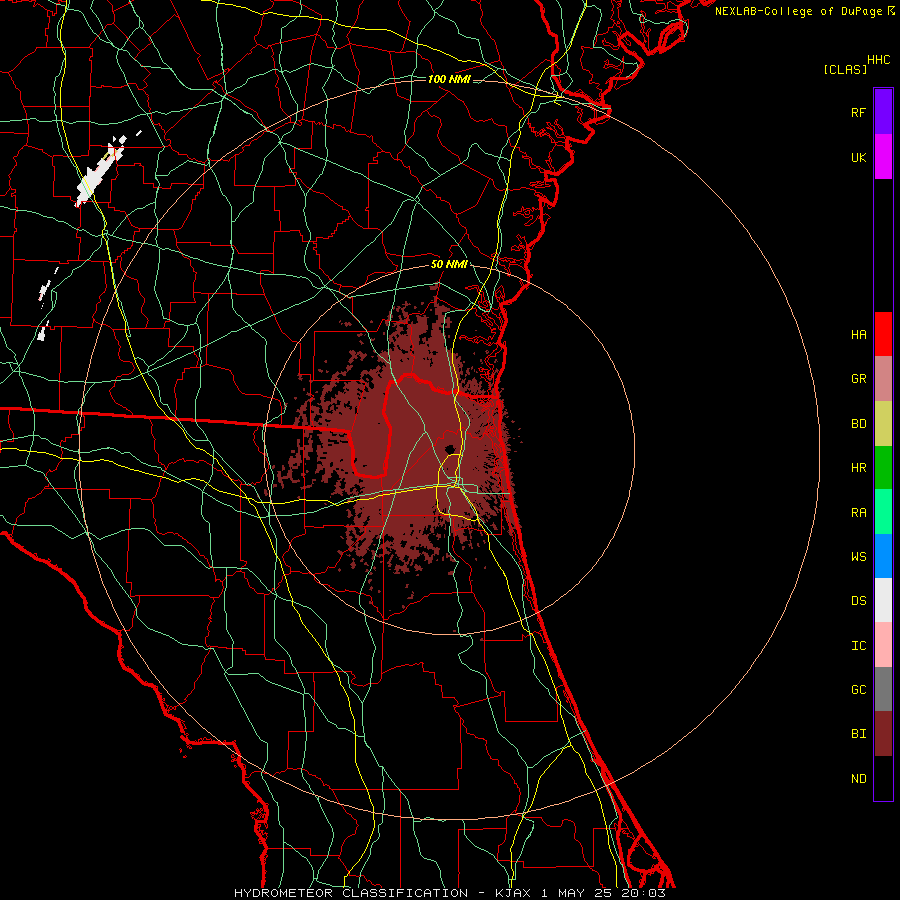
Task: Click the 'RF' legend label
Action: pyautogui.click(x=858, y=112)
